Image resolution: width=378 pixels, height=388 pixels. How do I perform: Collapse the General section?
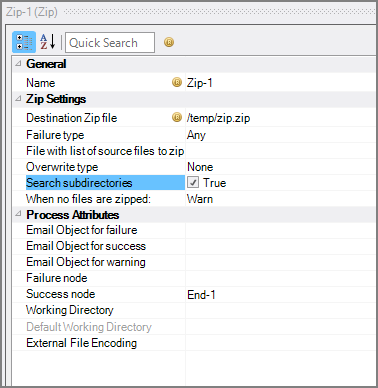(18, 63)
